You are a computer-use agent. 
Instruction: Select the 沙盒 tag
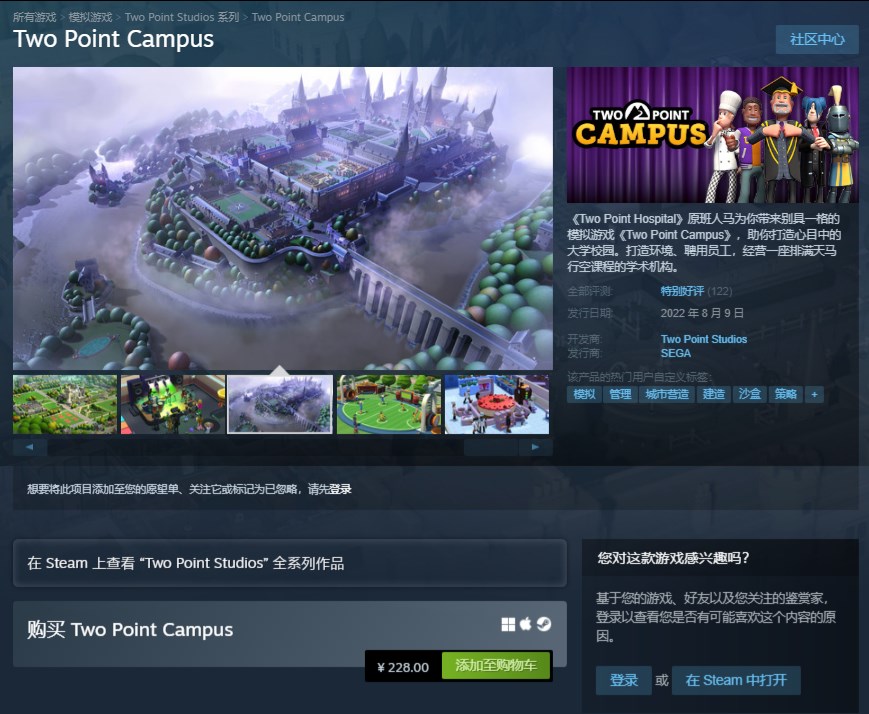pyautogui.click(x=749, y=394)
